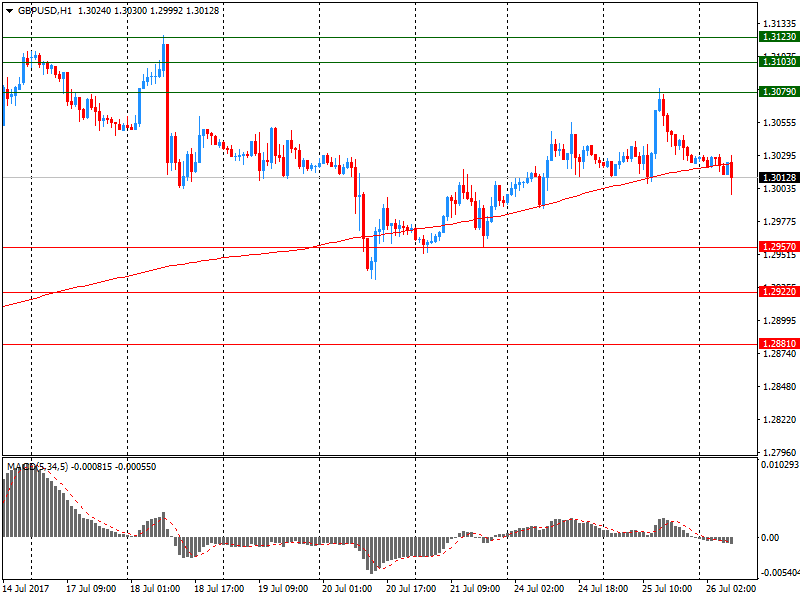This screenshot has height=600, width=800.
Task: Click the 1.29775 price scale value
Action: [x=779, y=221]
